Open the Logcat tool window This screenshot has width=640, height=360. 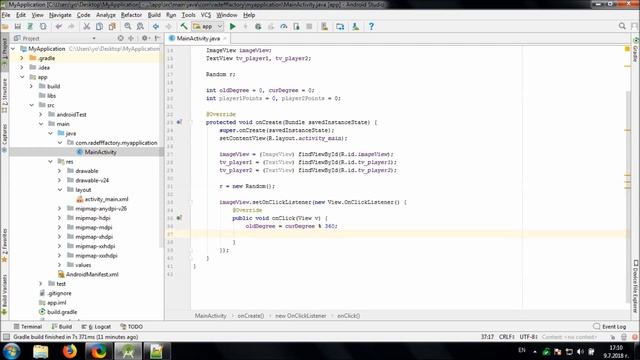(96, 327)
